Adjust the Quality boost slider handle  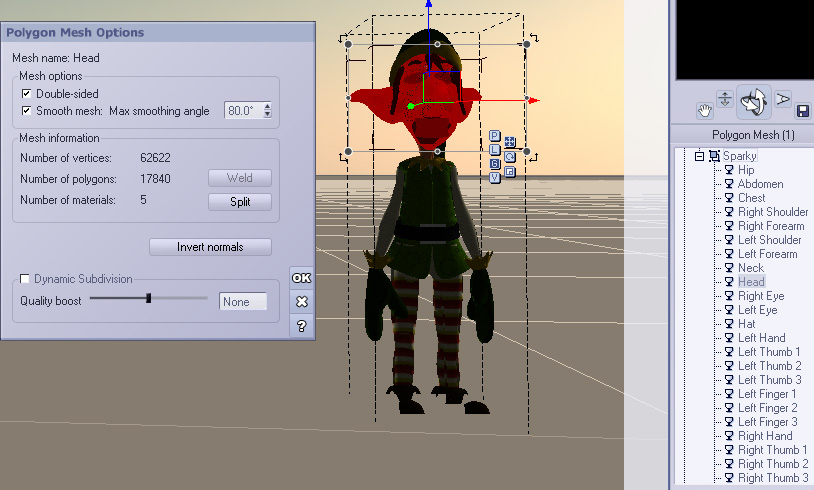pyautogui.click(x=148, y=298)
